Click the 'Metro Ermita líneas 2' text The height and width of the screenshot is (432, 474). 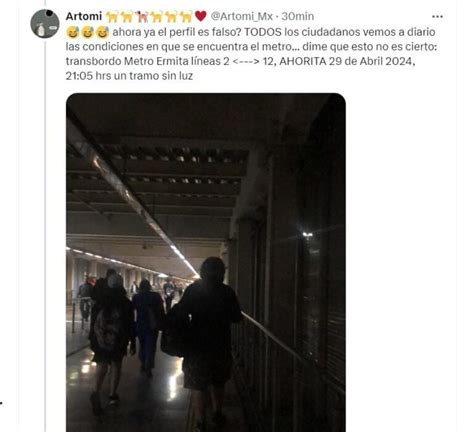176,61
